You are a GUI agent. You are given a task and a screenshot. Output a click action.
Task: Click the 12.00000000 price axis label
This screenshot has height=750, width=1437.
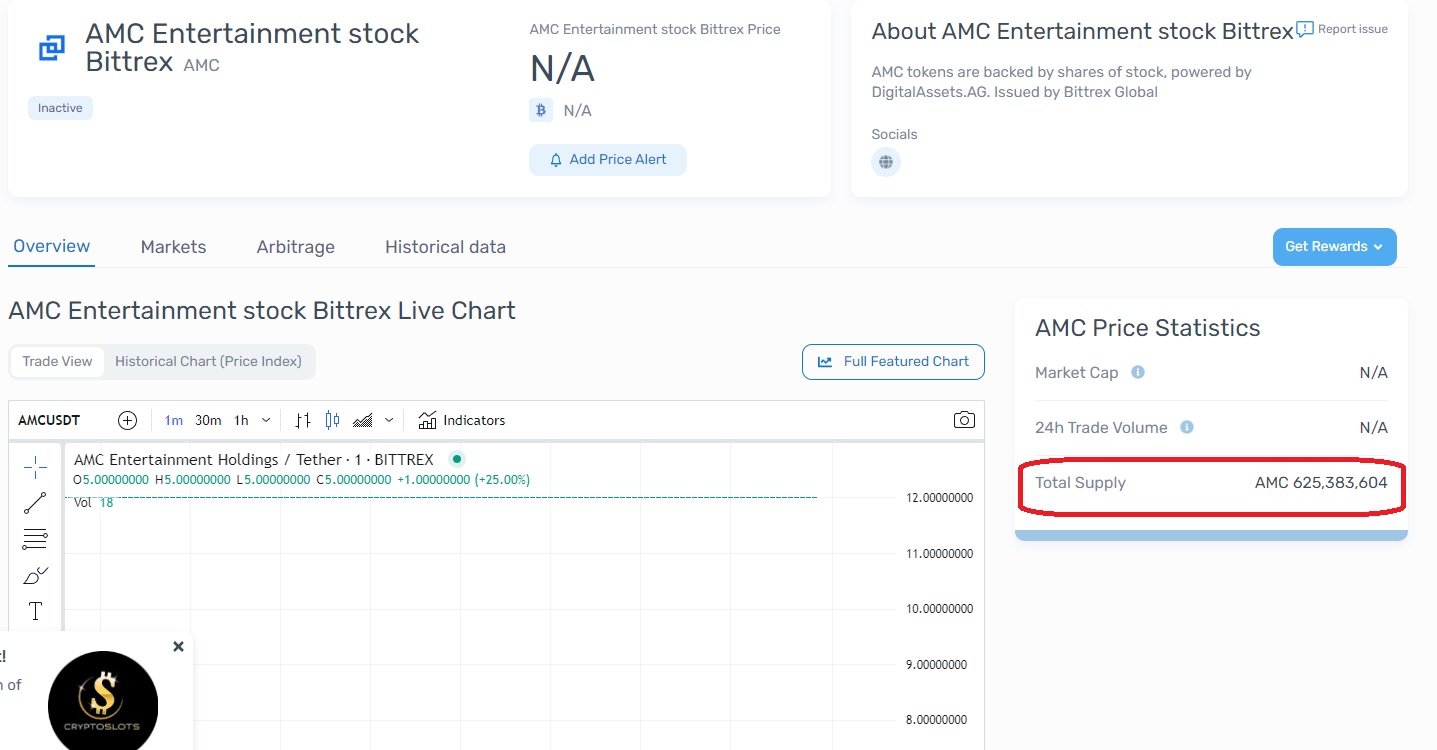click(939, 497)
